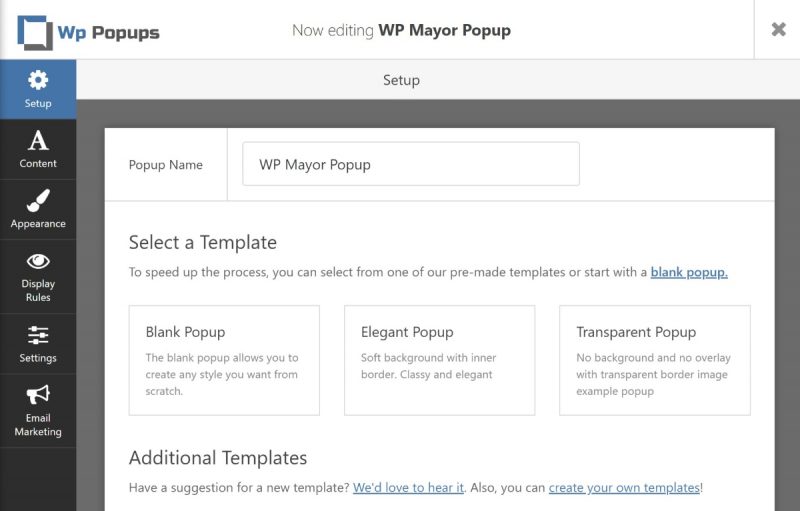Open the Content section letter A icon
This screenshot has width=800, height=511.
click(x=38, y=140)
